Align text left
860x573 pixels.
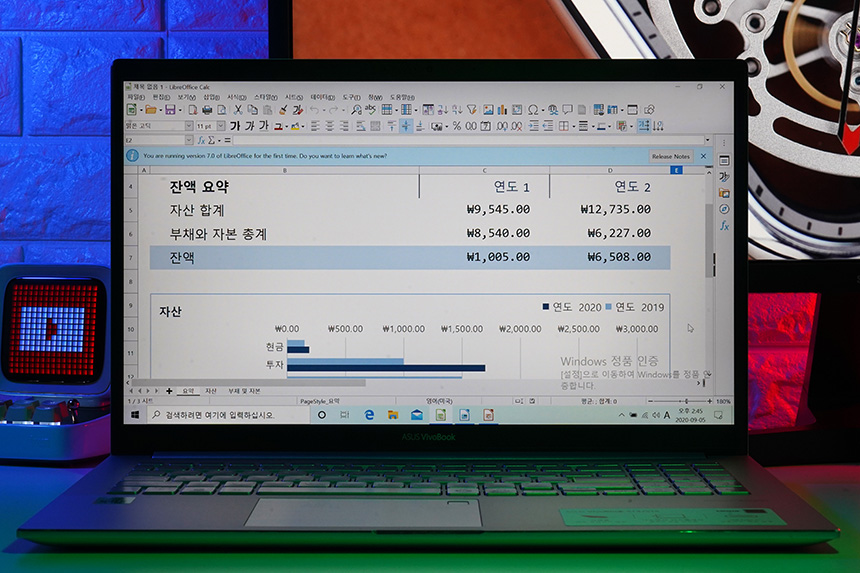point(315,126)
